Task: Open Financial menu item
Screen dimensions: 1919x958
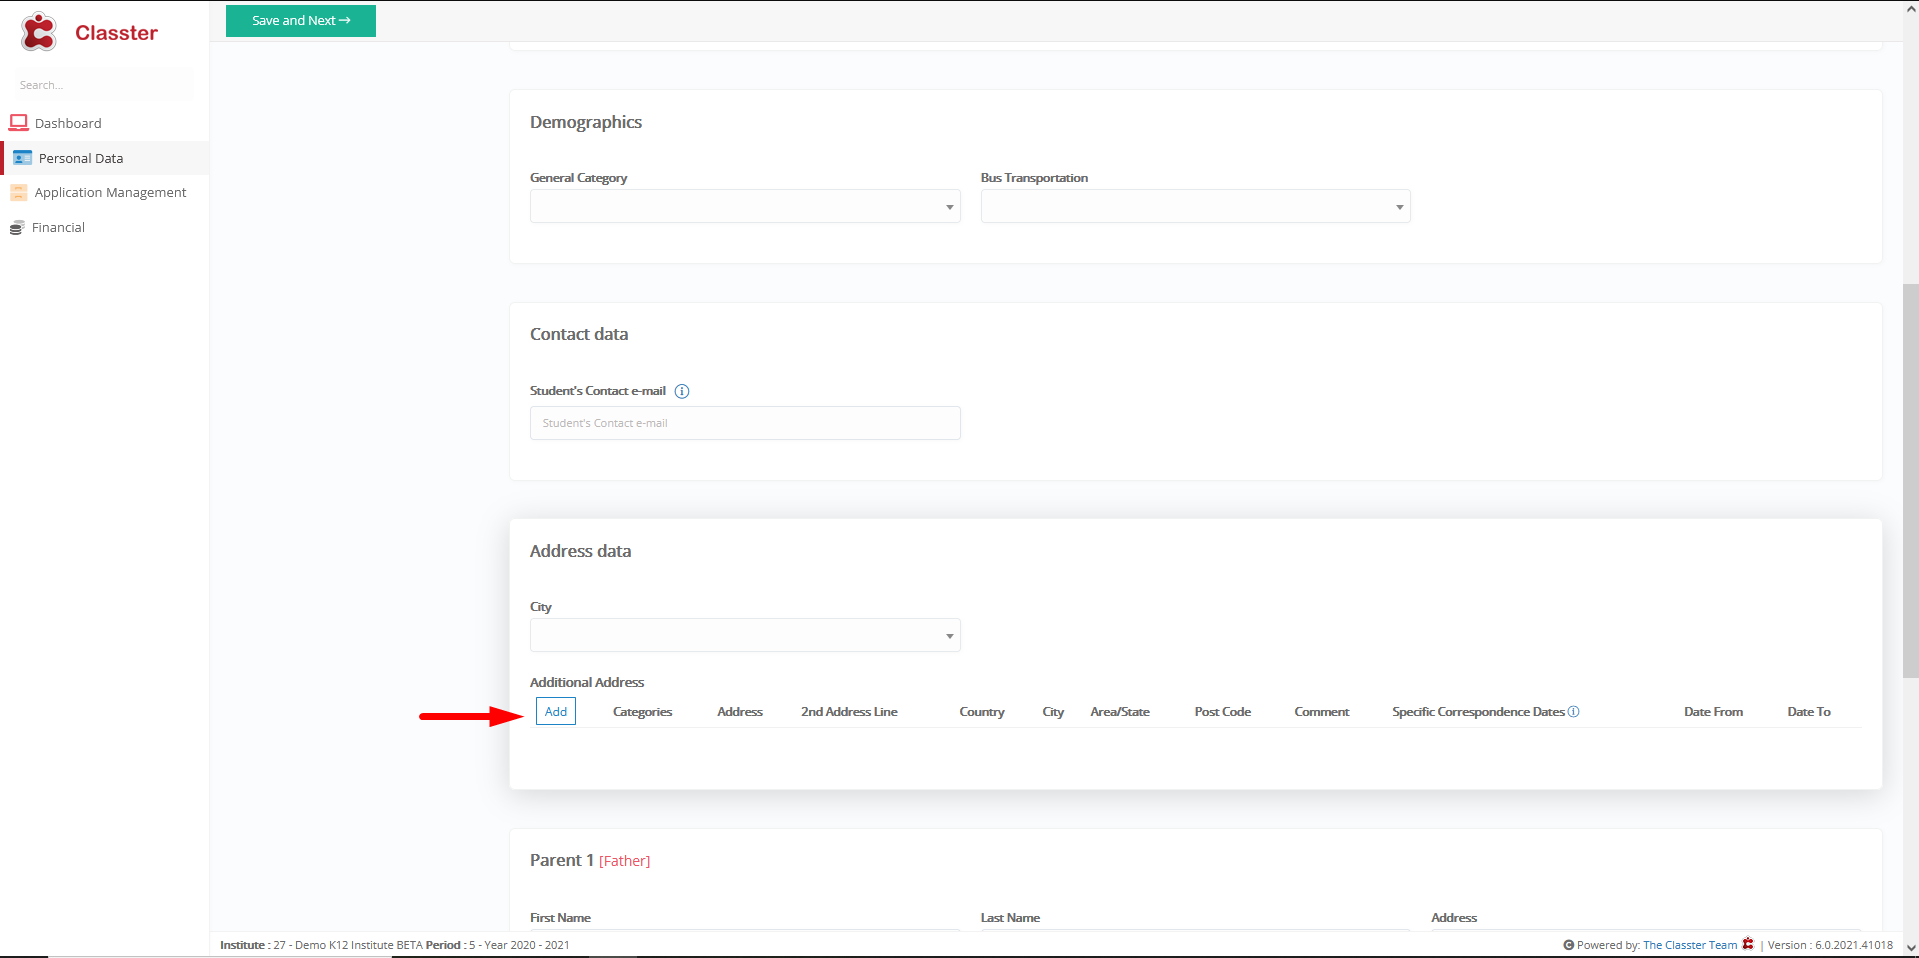Action: (58, 227)
